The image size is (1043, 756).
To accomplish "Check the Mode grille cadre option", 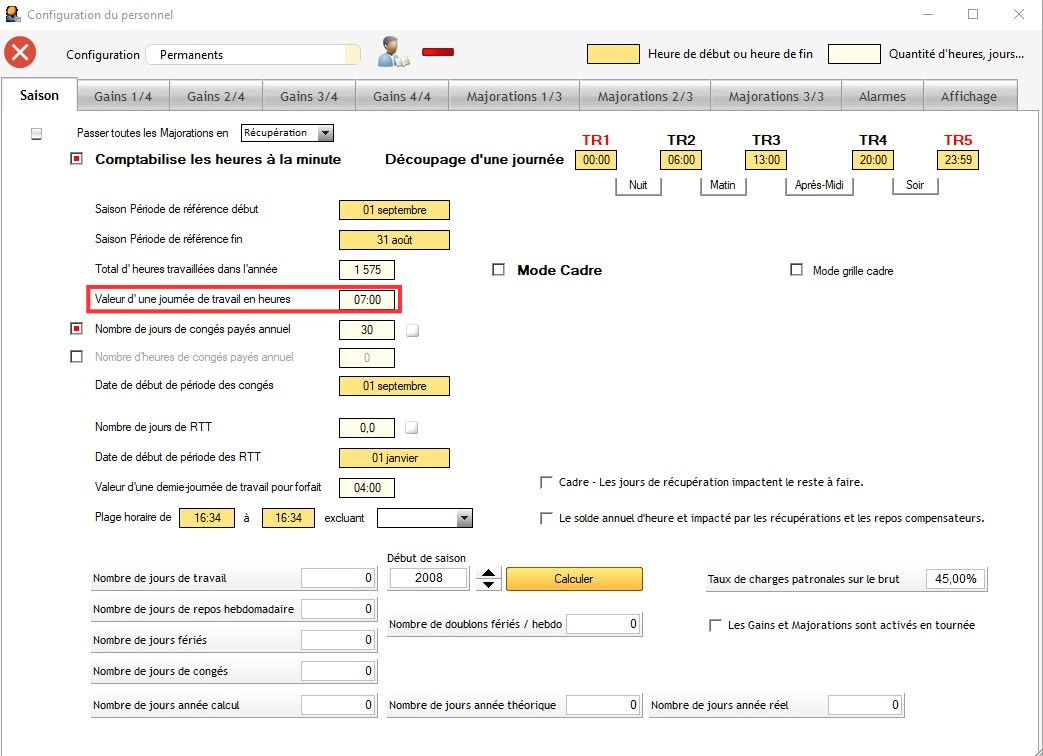I will 796,270.
